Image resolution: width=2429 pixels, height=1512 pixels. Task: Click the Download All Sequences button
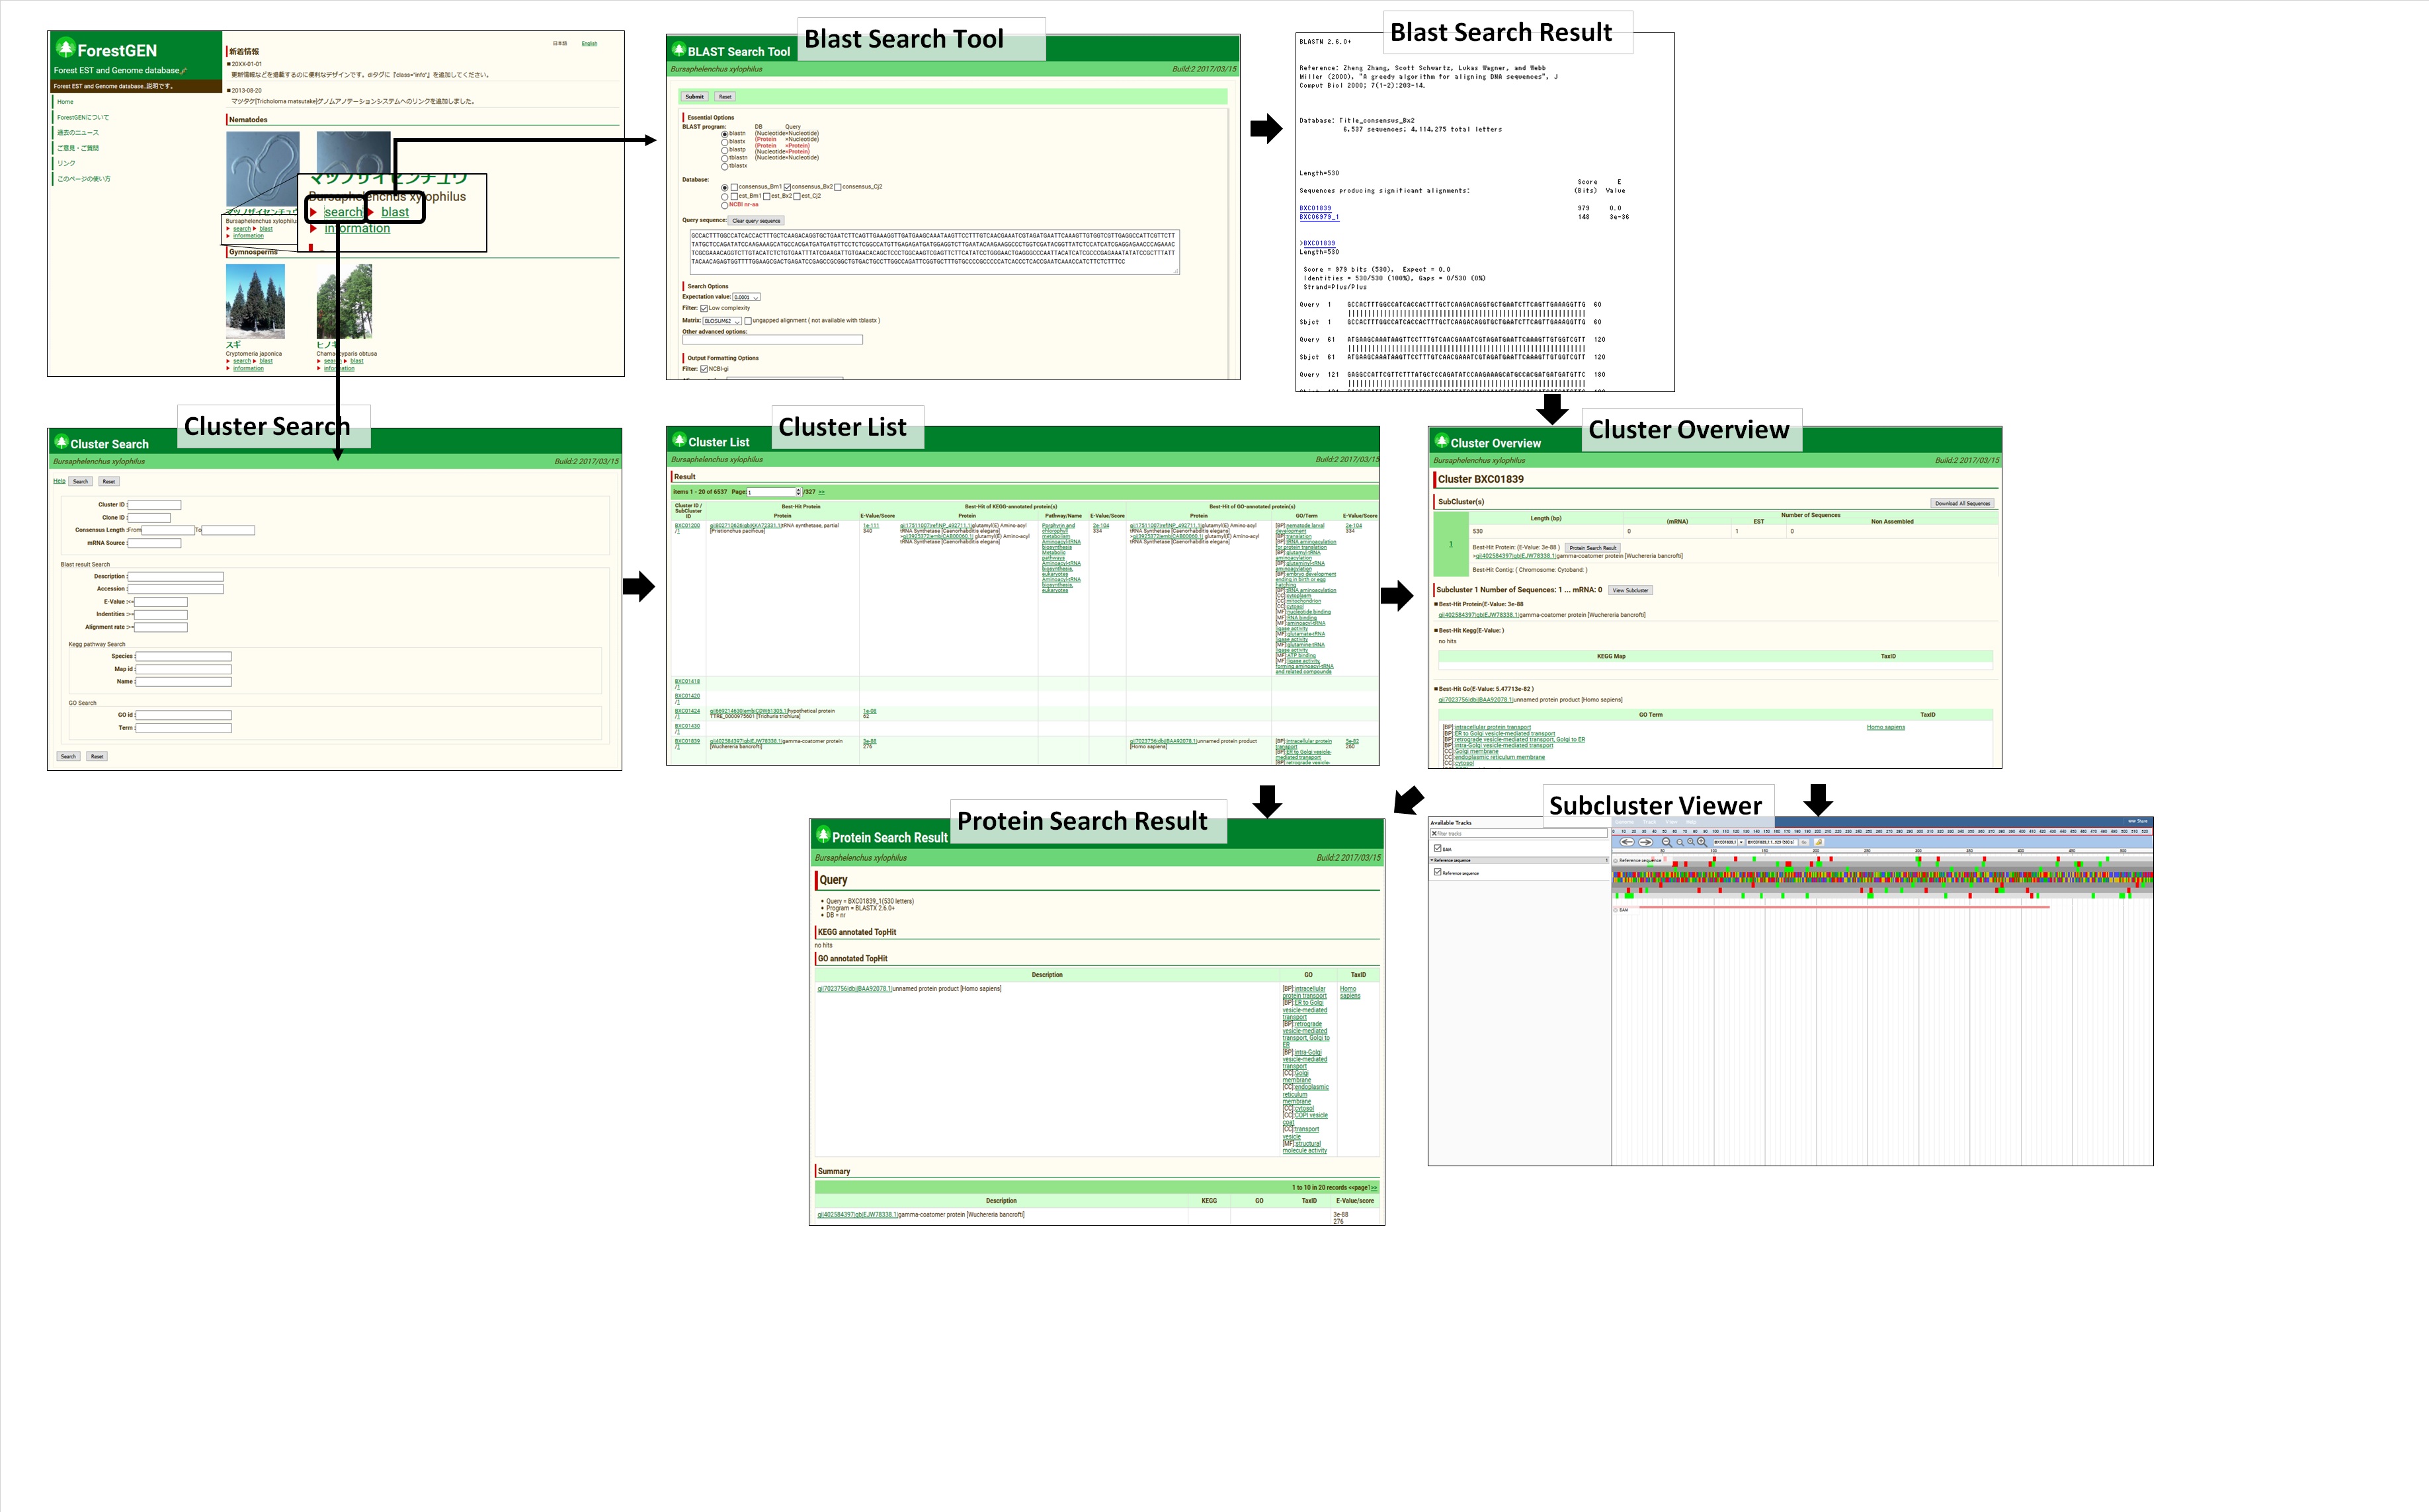pyautogui.click(x=1962, y=503)
